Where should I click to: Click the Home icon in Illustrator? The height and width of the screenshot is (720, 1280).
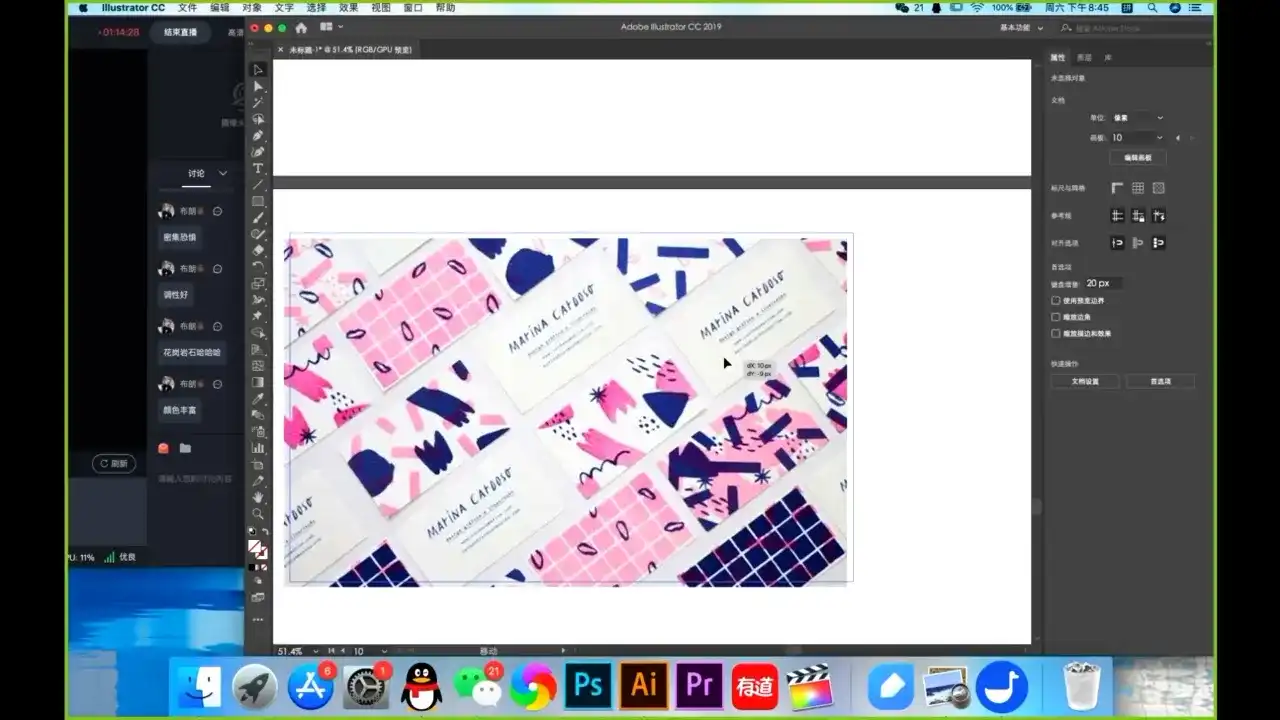coord(301,28)
